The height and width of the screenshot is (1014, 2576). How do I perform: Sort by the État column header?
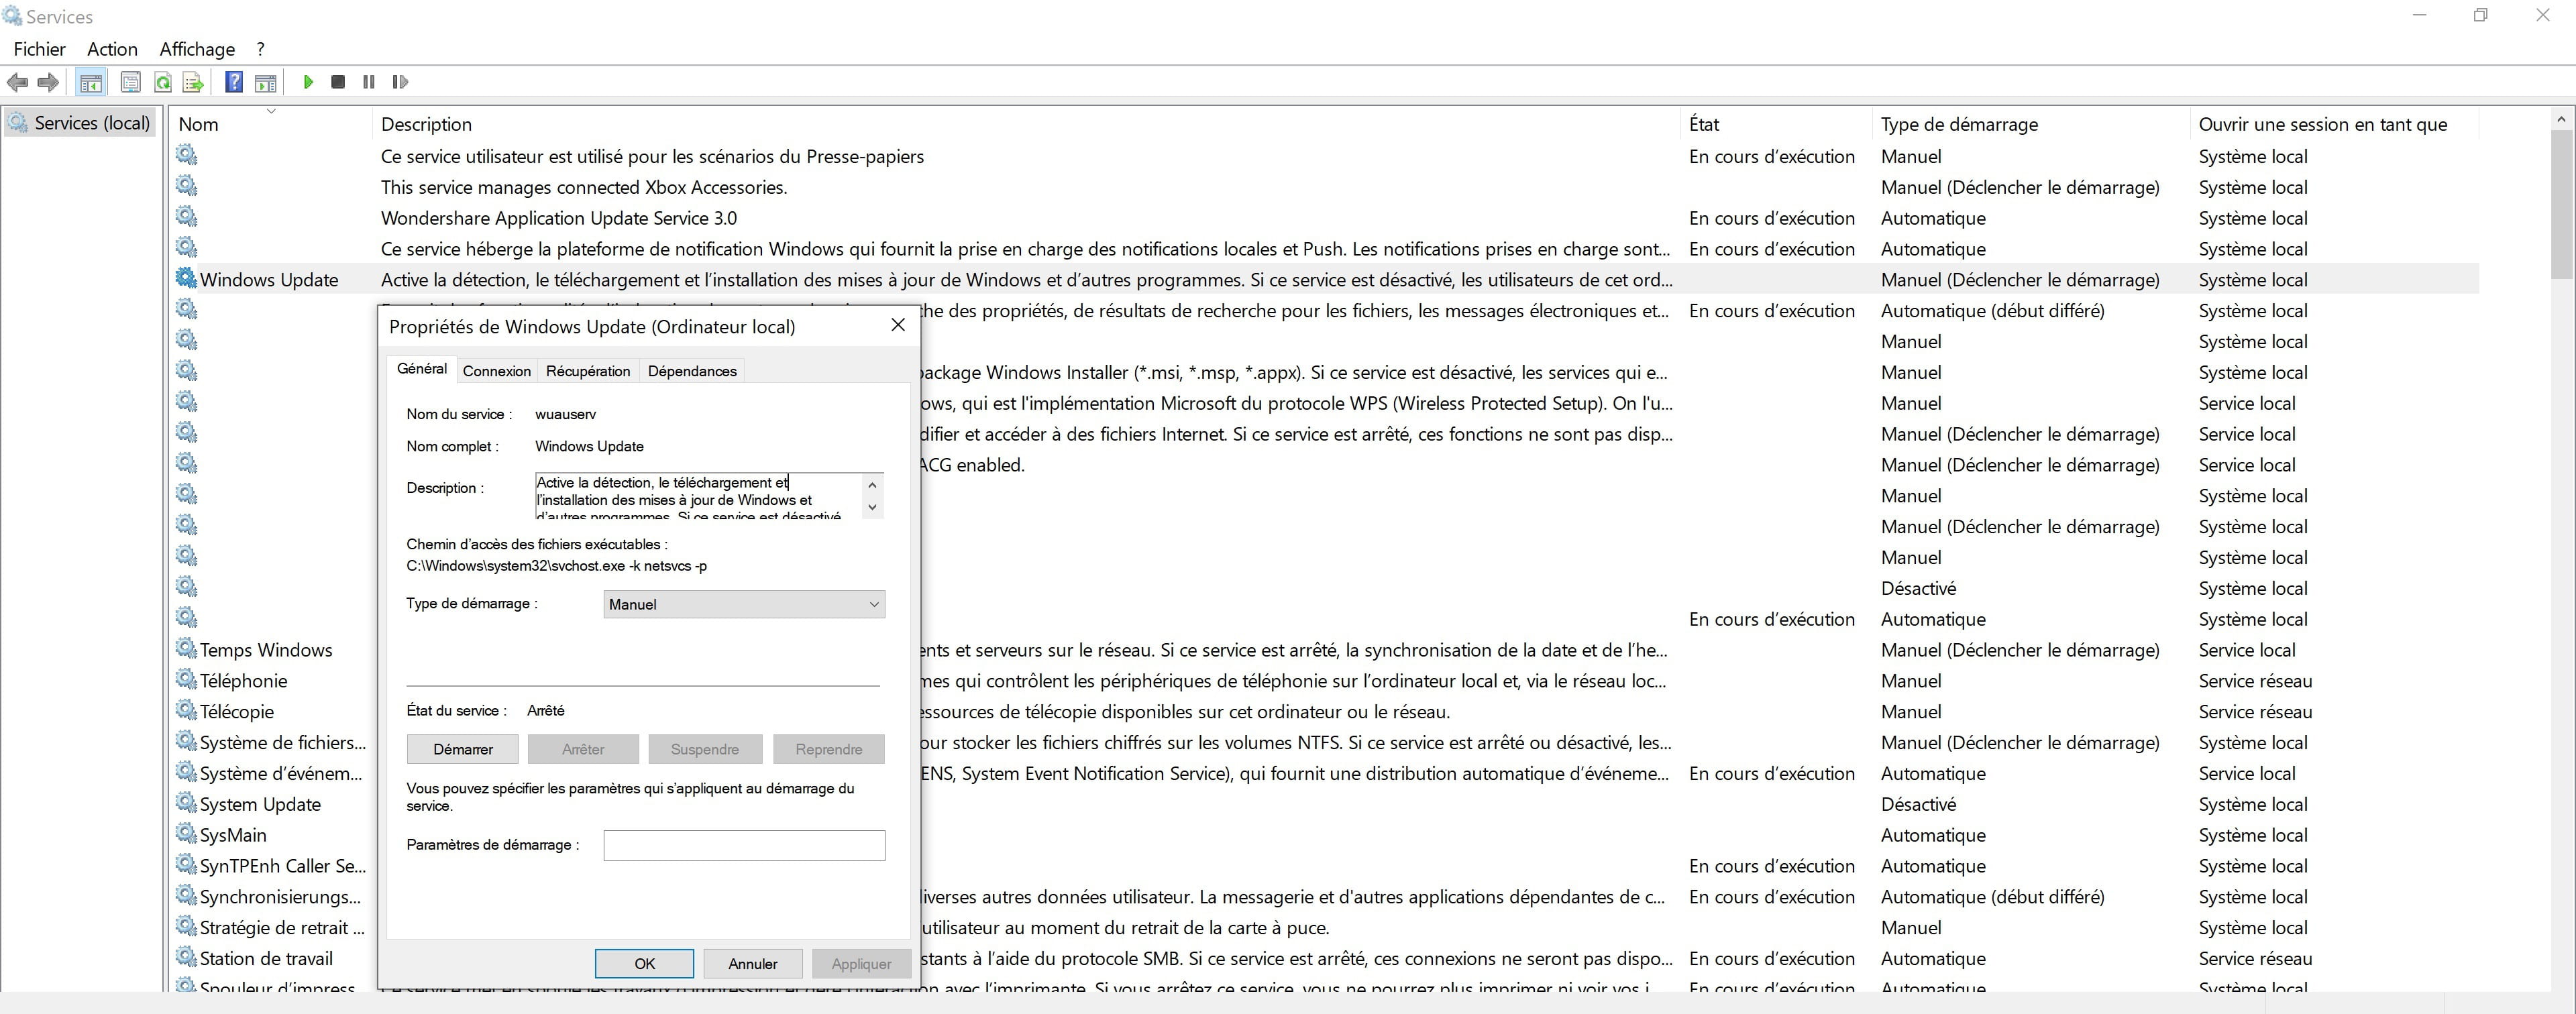click(x=1776, y=124)
